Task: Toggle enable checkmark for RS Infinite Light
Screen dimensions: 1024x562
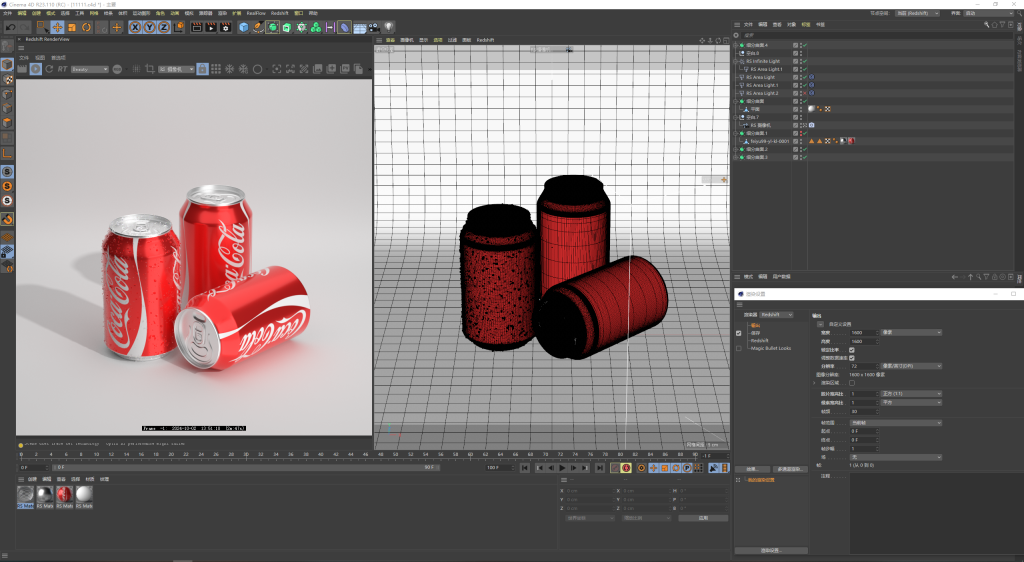Action: pos(805,61)
